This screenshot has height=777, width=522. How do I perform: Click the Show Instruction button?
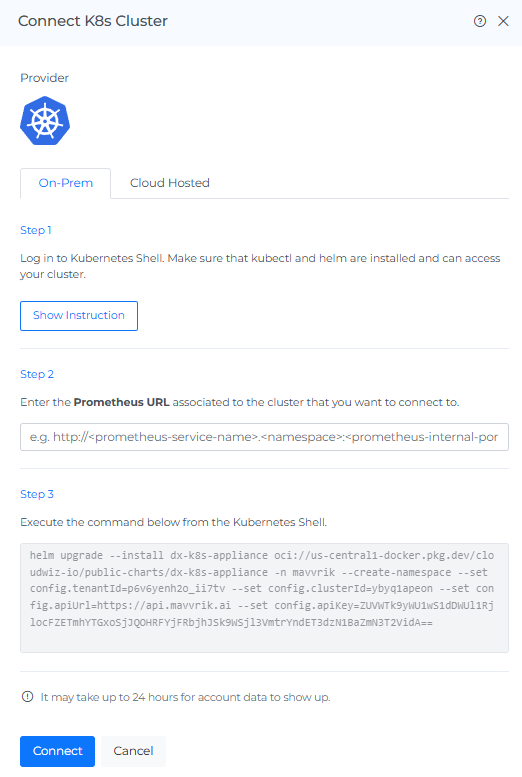(x=79, y=316)
